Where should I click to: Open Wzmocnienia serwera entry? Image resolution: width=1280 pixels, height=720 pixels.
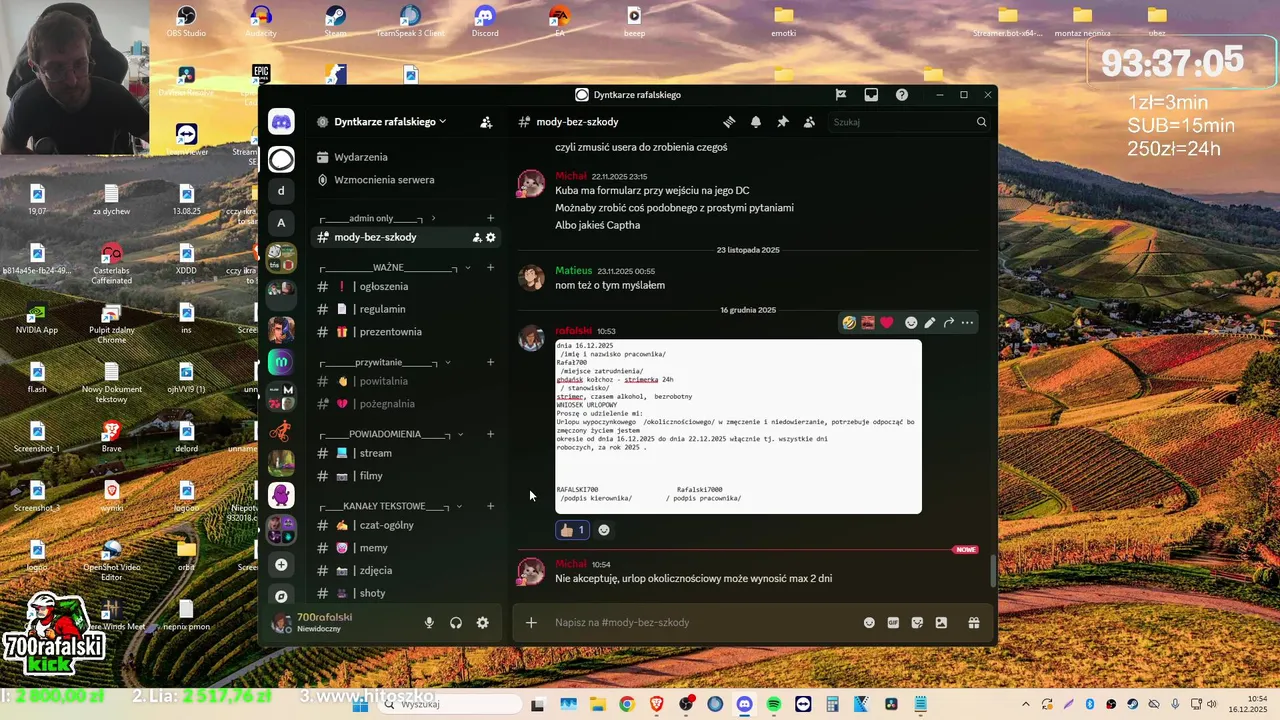click(x=406, y=180)
